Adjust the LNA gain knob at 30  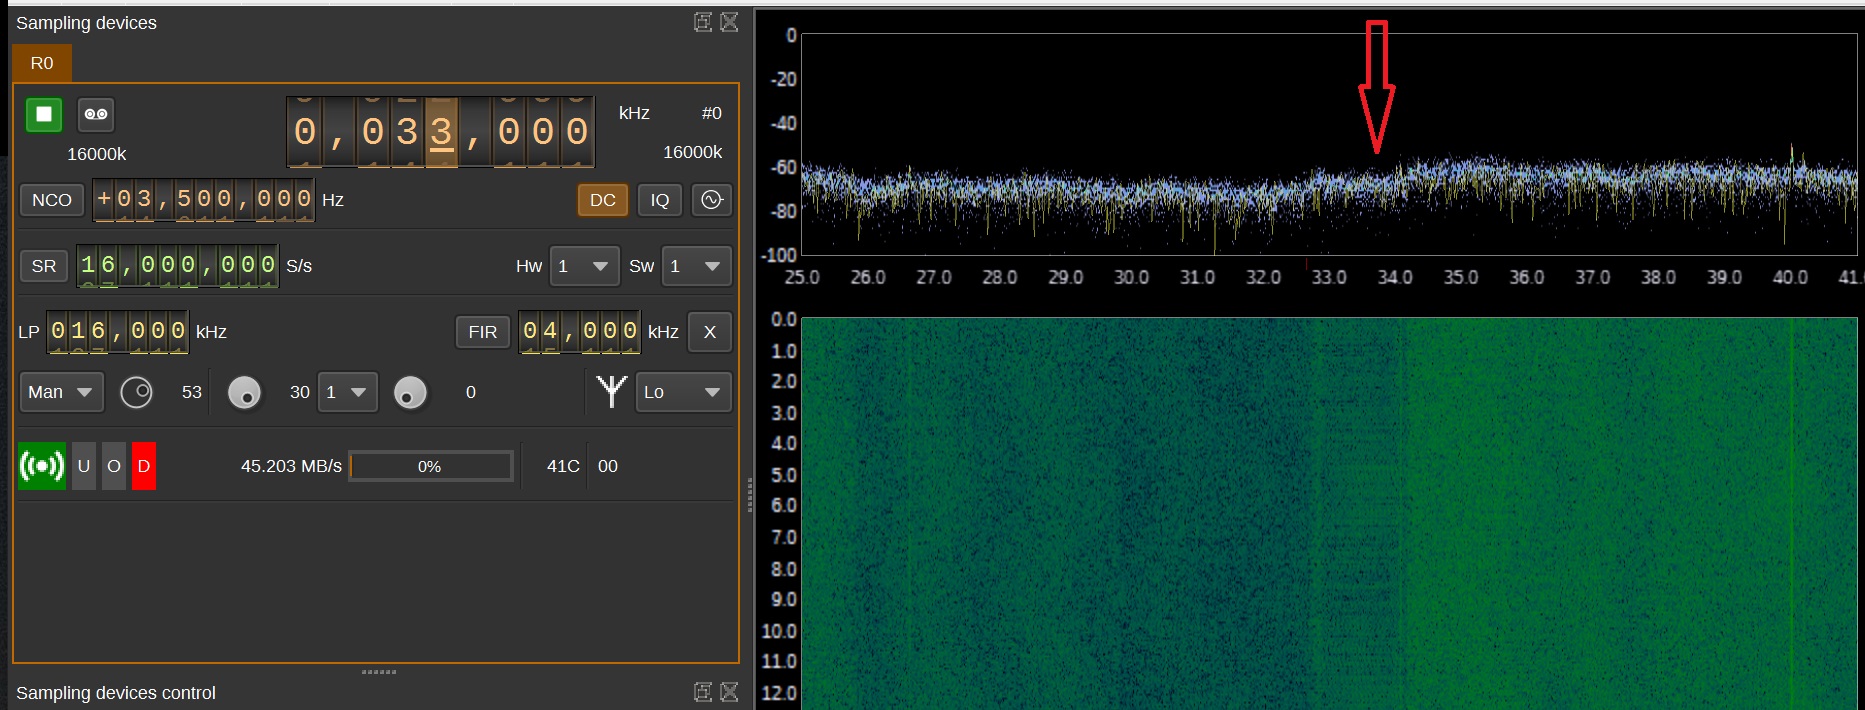tap(244, 393)
